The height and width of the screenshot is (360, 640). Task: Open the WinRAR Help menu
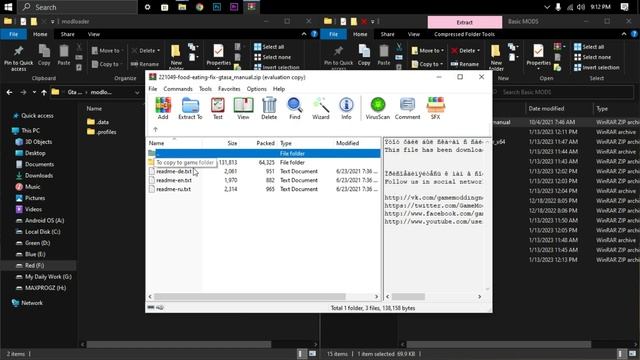(x=279, y=89)
